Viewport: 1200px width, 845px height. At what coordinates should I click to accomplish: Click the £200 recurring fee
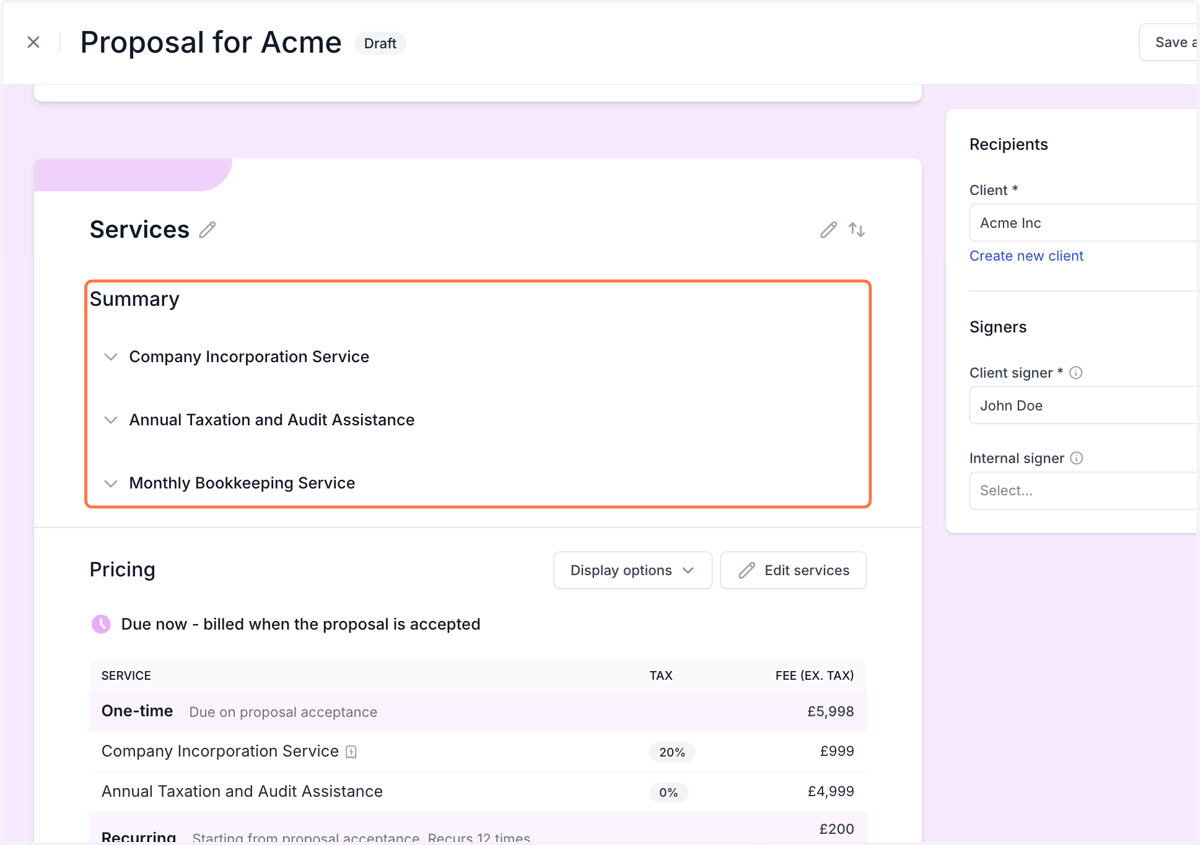click(x=837, y=828)
